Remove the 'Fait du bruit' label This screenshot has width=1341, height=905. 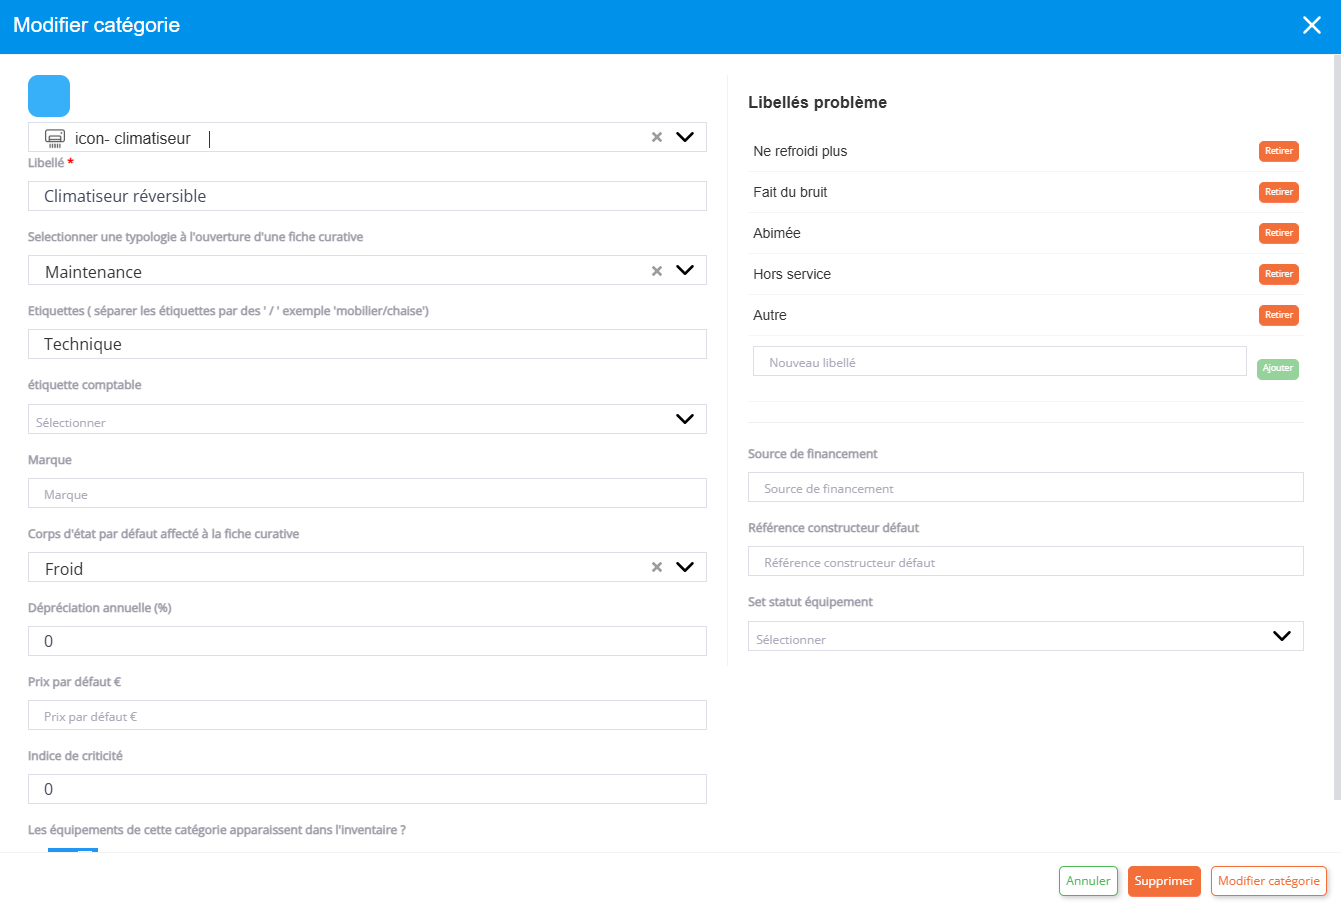pyautogui.click(x=1278, y=192)
